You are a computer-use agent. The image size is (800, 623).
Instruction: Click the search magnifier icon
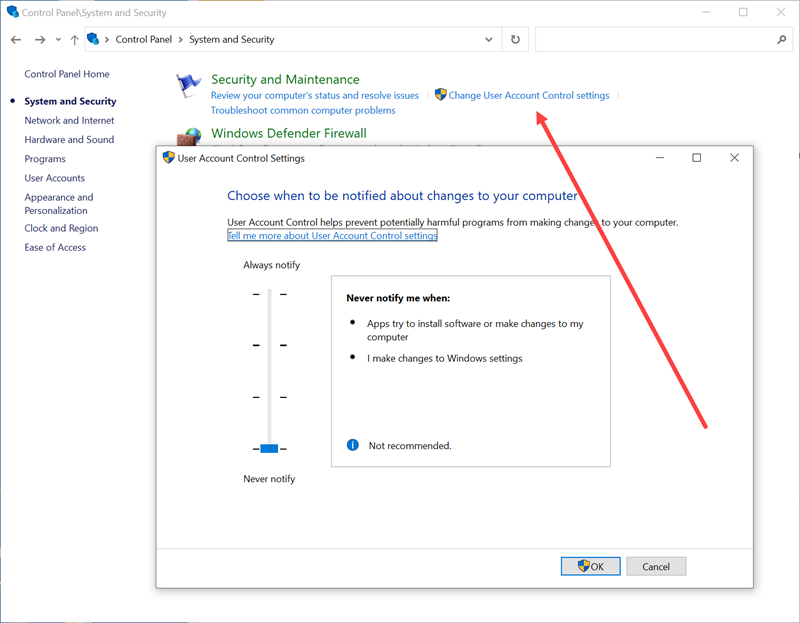coord(781,39)
